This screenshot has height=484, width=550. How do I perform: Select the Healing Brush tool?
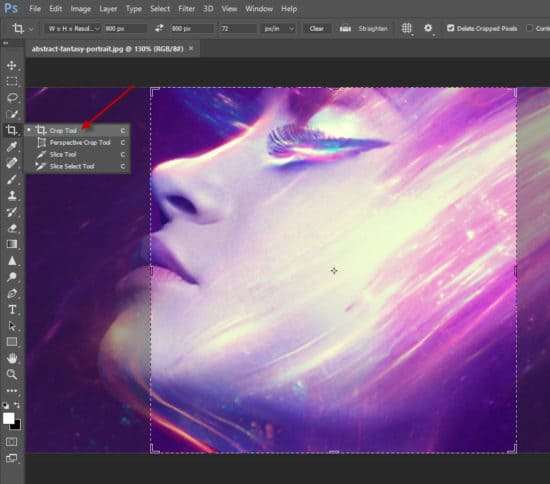coord(12,163)
